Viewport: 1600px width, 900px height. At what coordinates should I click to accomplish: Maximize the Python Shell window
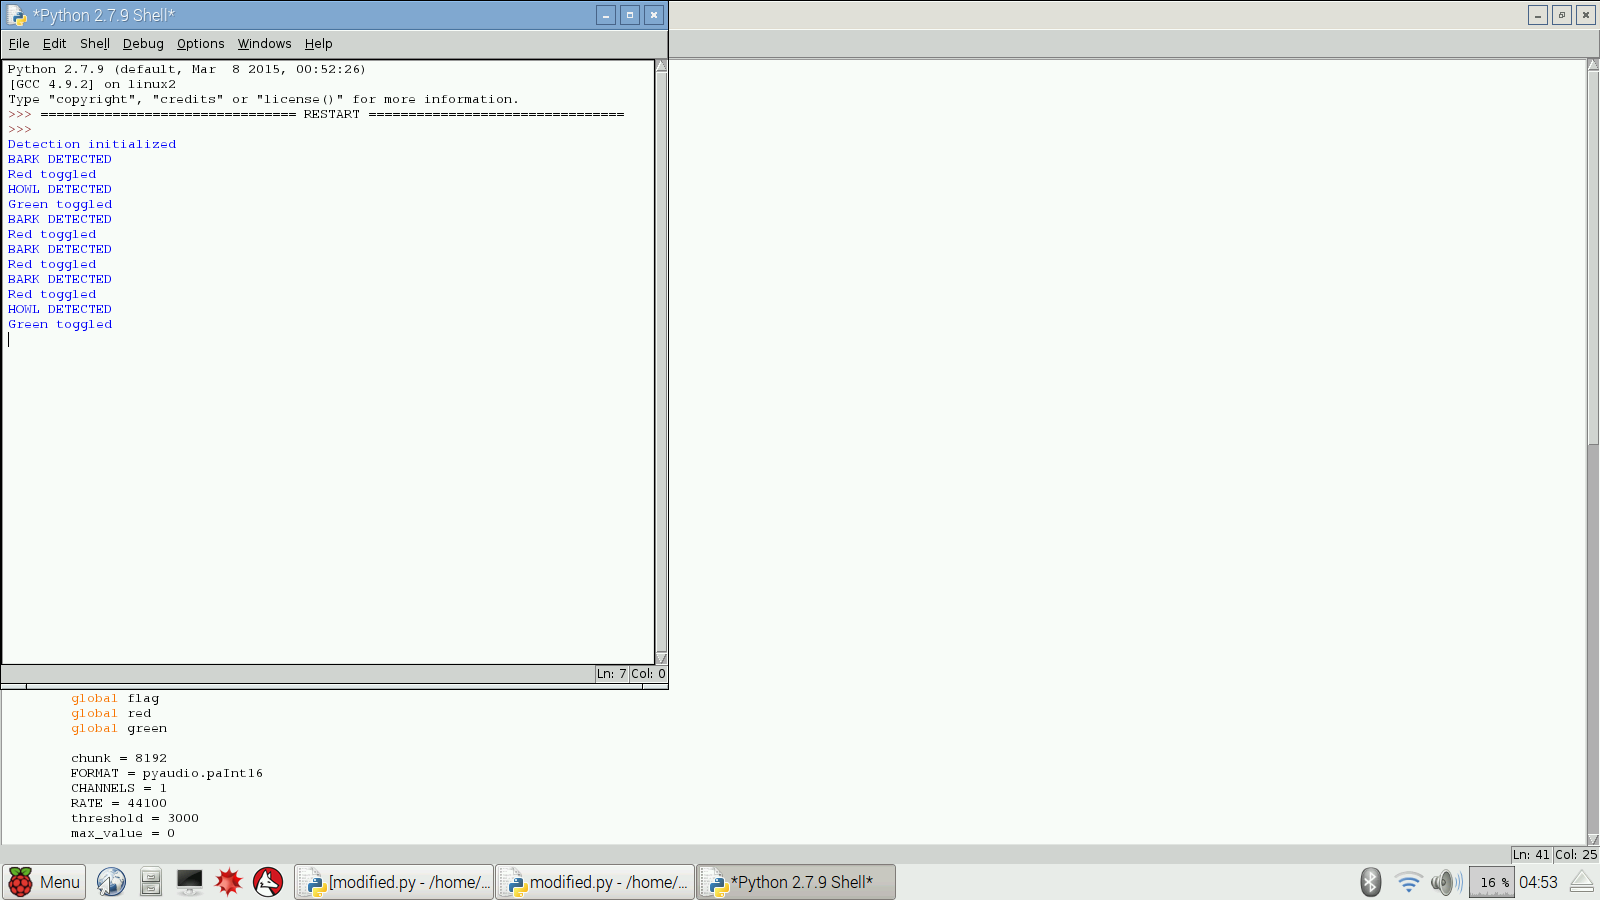tap(630, 15)
